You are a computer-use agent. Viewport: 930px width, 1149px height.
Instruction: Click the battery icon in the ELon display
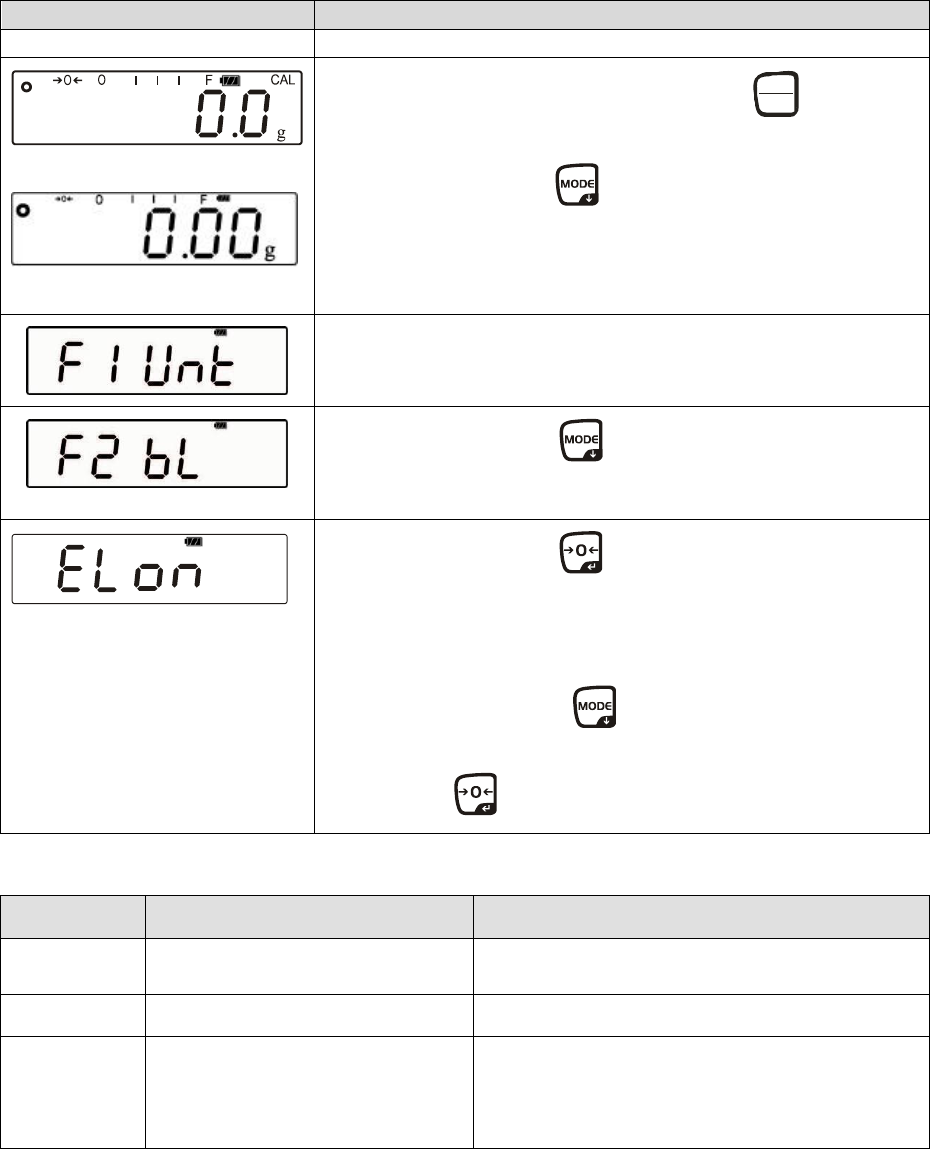[194, 542]
